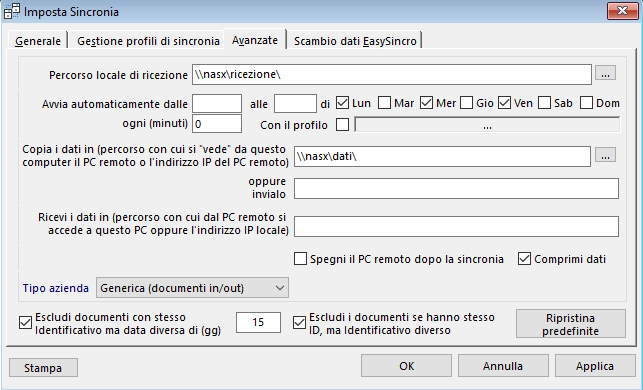Click the Imposta Sincronia window title icon
This screenshot has width=643, height=390.
point(11,11)
